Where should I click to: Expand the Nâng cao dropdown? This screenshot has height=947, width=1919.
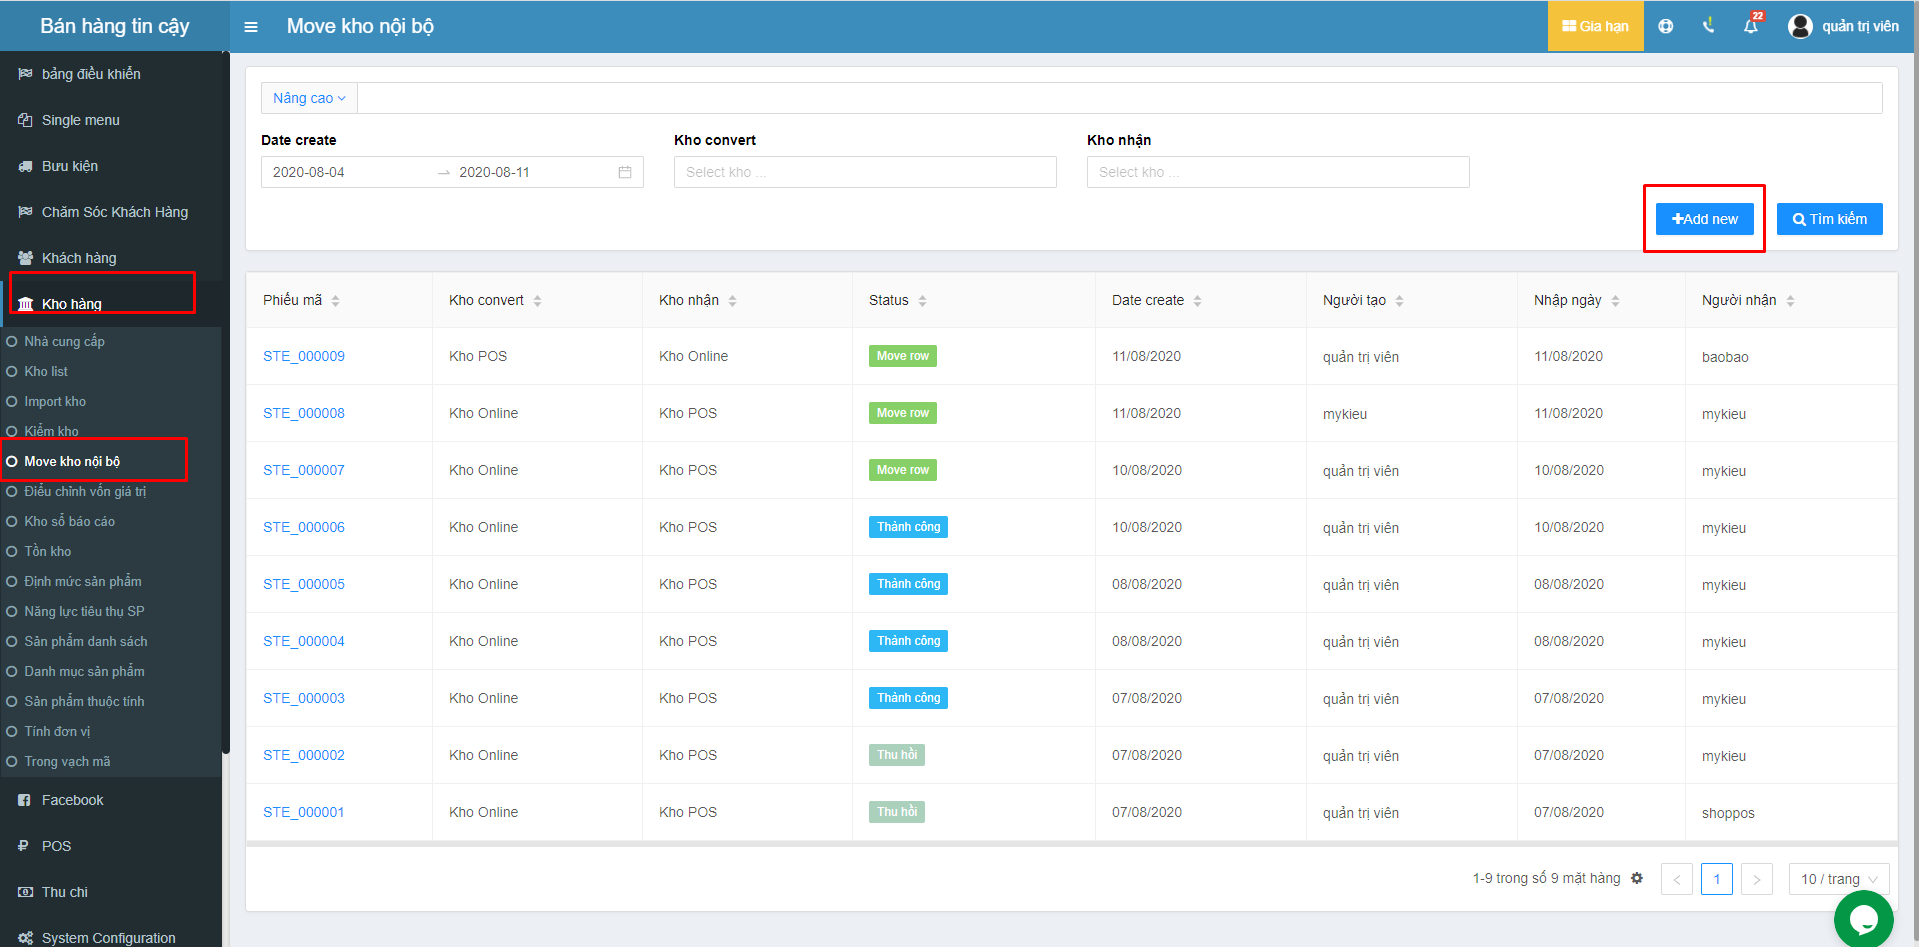tap(309, 98)
